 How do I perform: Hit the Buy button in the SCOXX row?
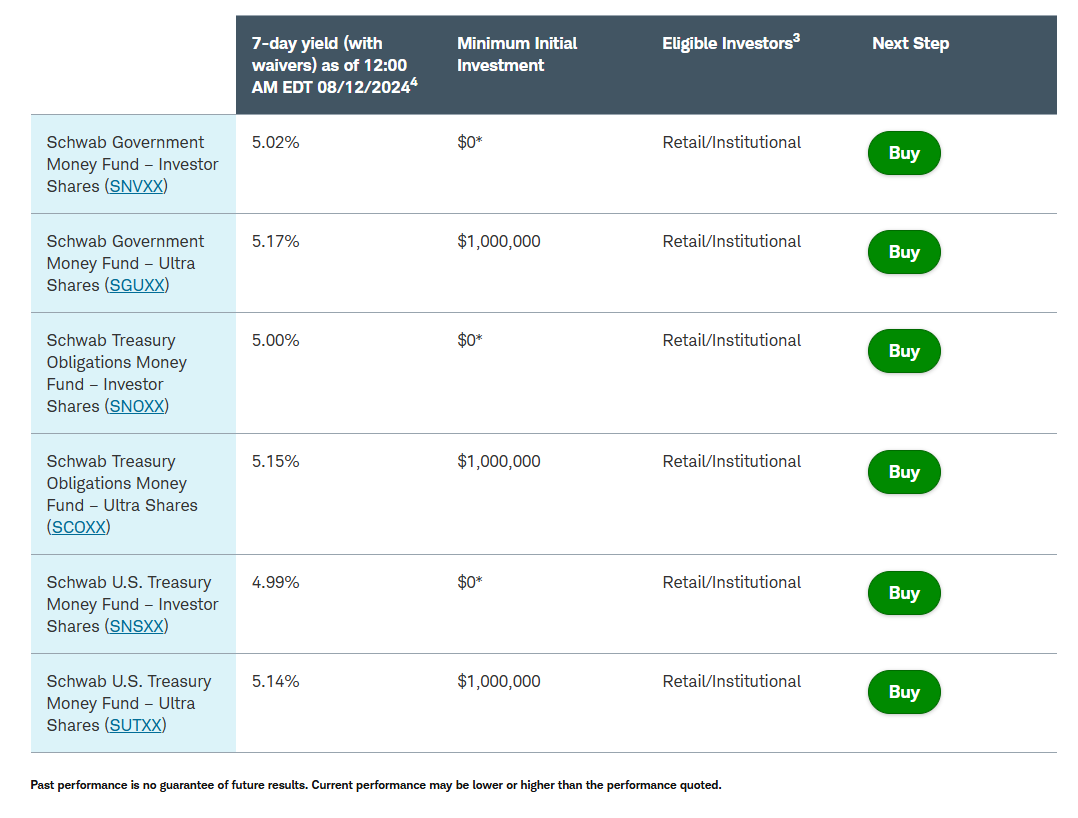[904, 472]
